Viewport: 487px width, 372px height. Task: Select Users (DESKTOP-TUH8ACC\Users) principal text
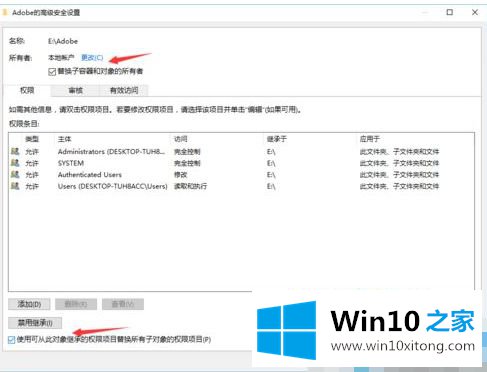[112, 186]
